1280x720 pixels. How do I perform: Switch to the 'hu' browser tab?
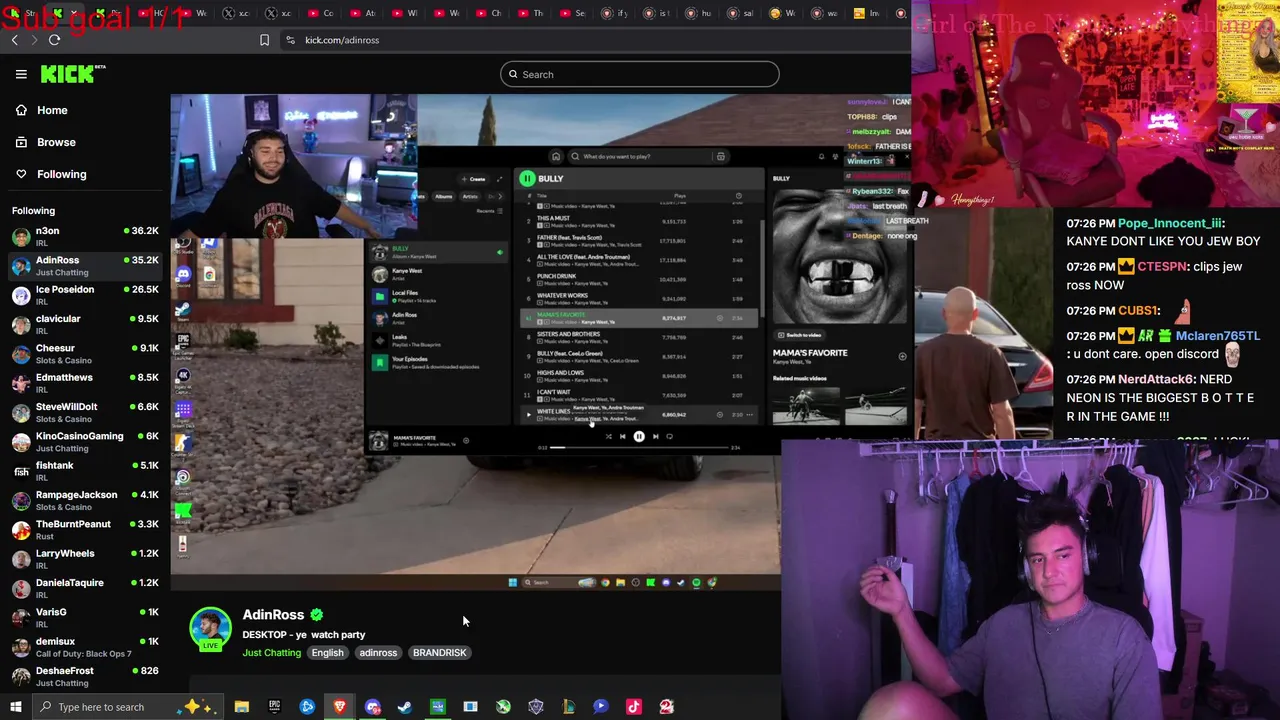pos(698,13)
